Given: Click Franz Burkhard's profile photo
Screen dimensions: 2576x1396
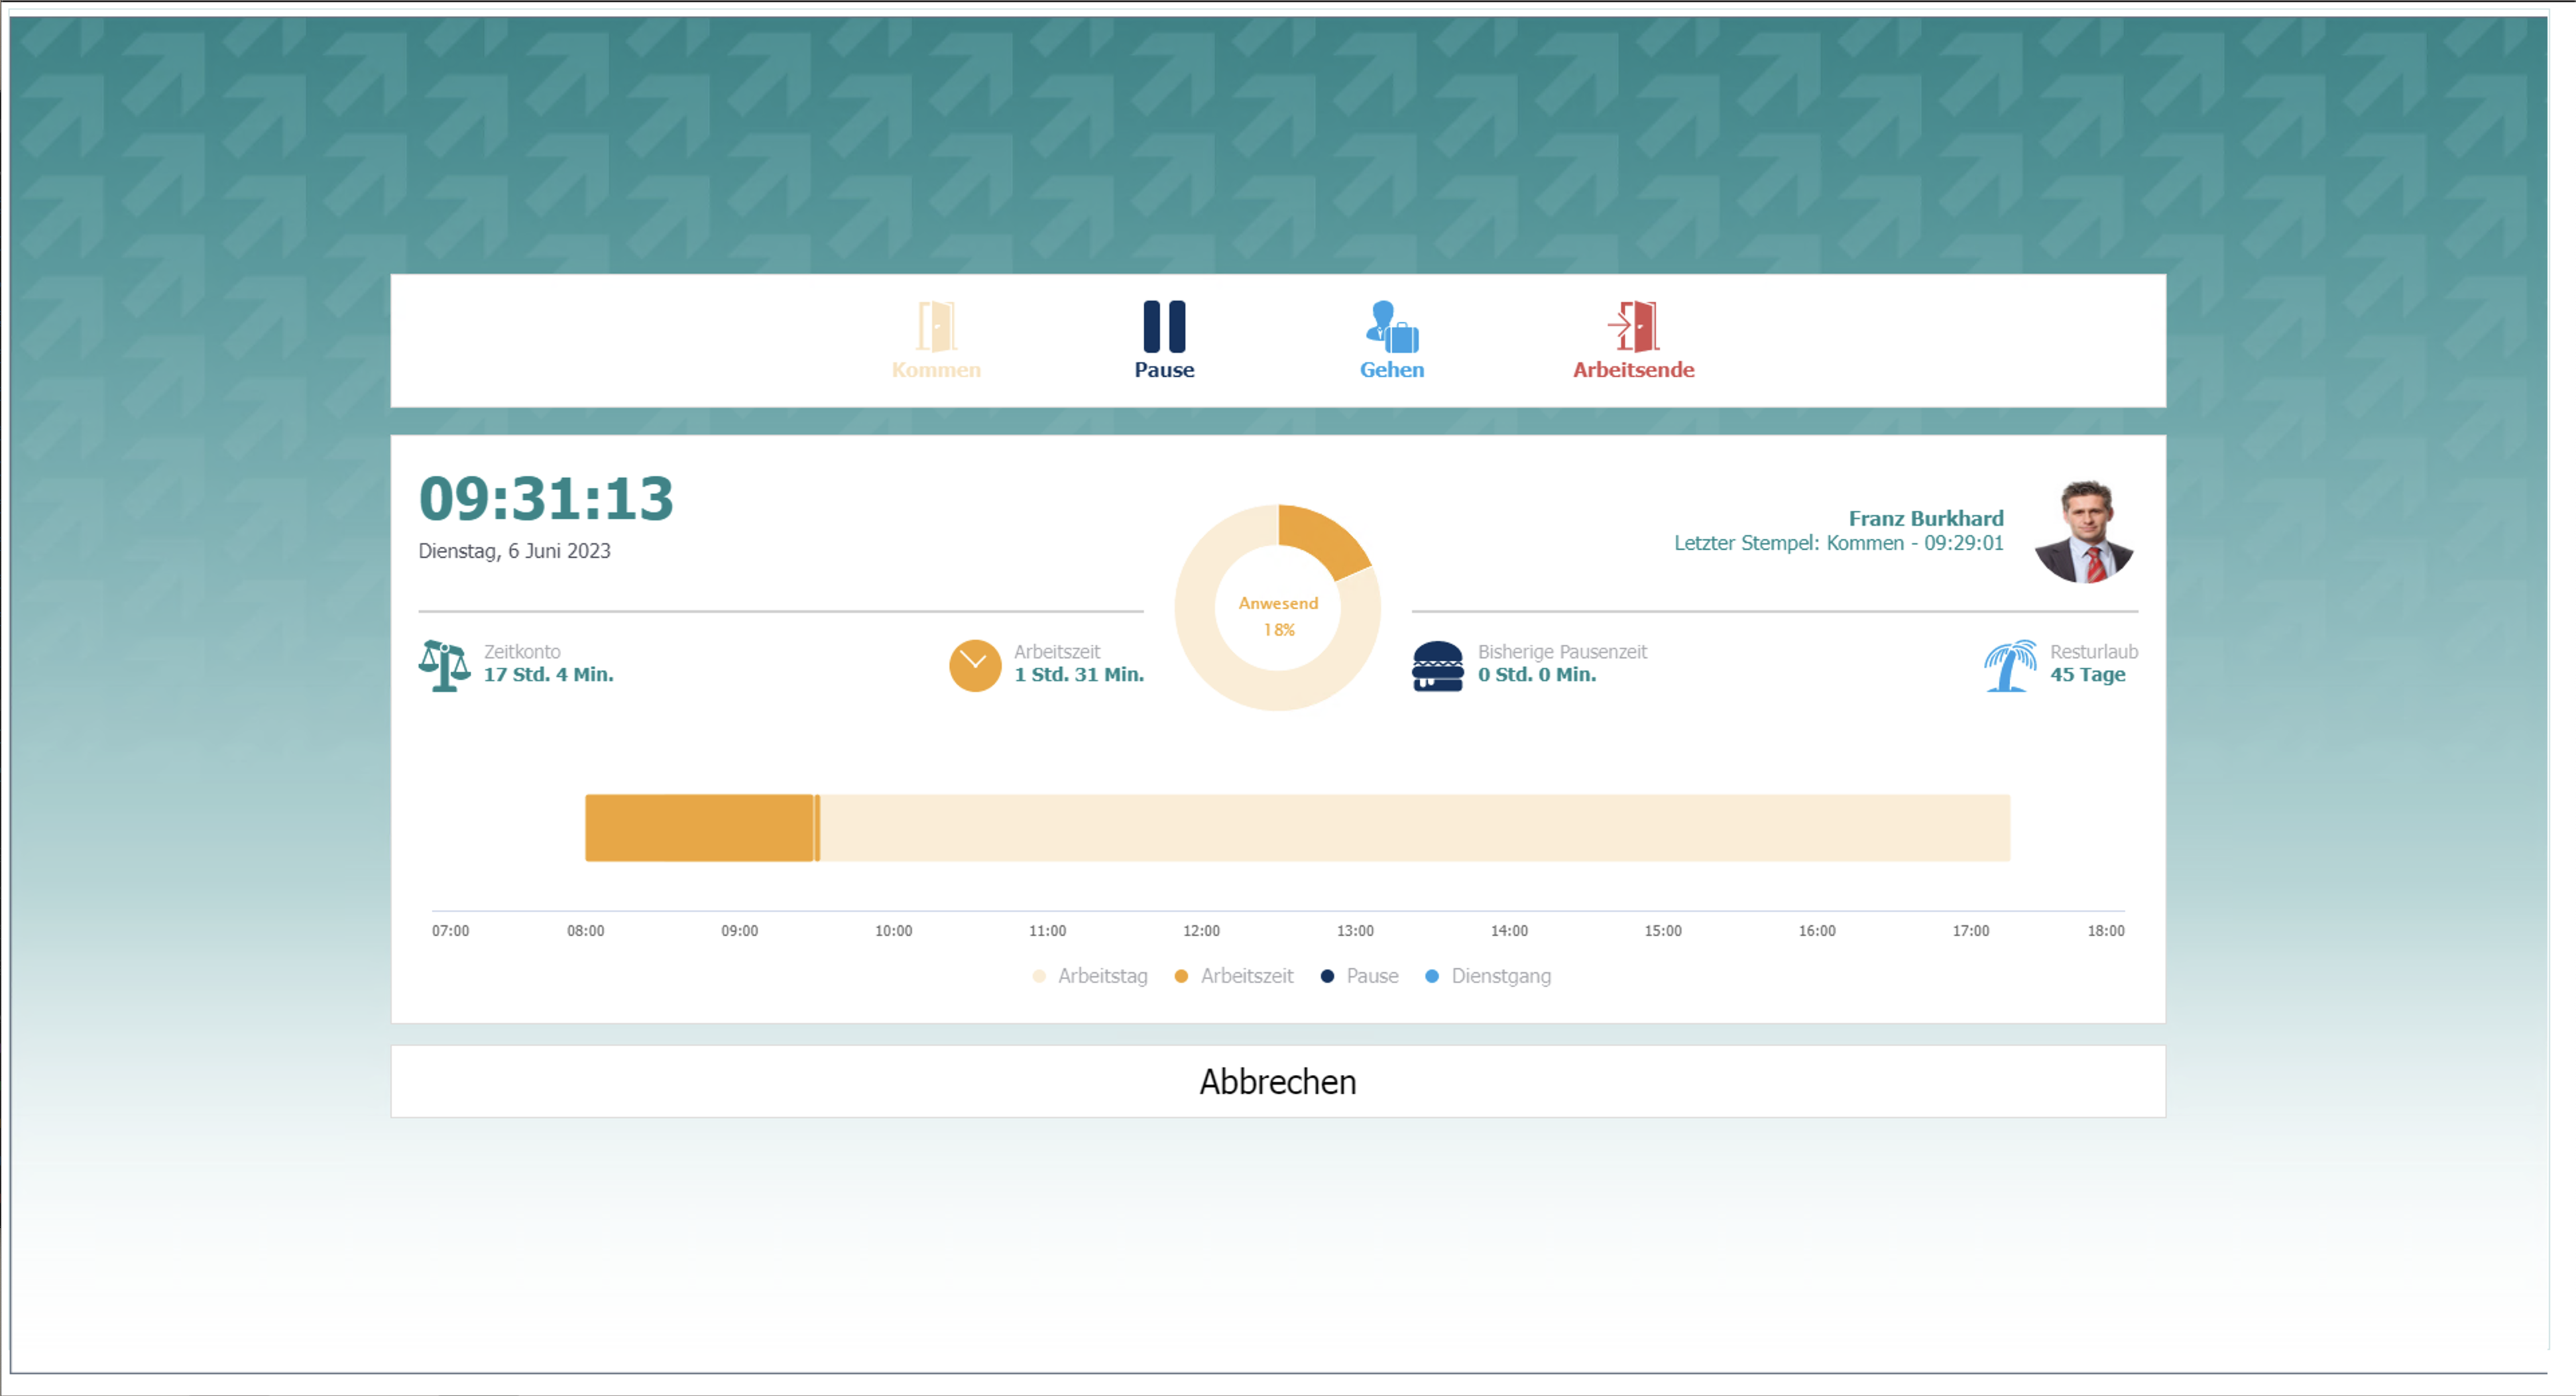Looking at the screenshot, I should (2085, 531).
